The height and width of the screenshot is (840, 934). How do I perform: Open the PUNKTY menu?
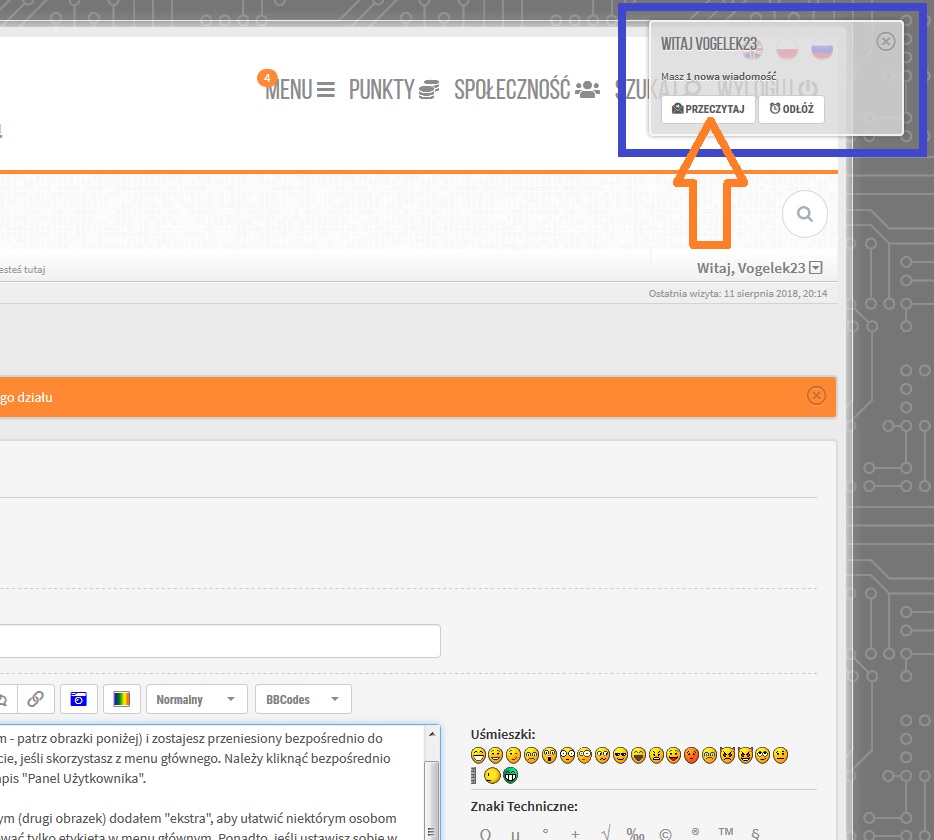pos(394,89)
